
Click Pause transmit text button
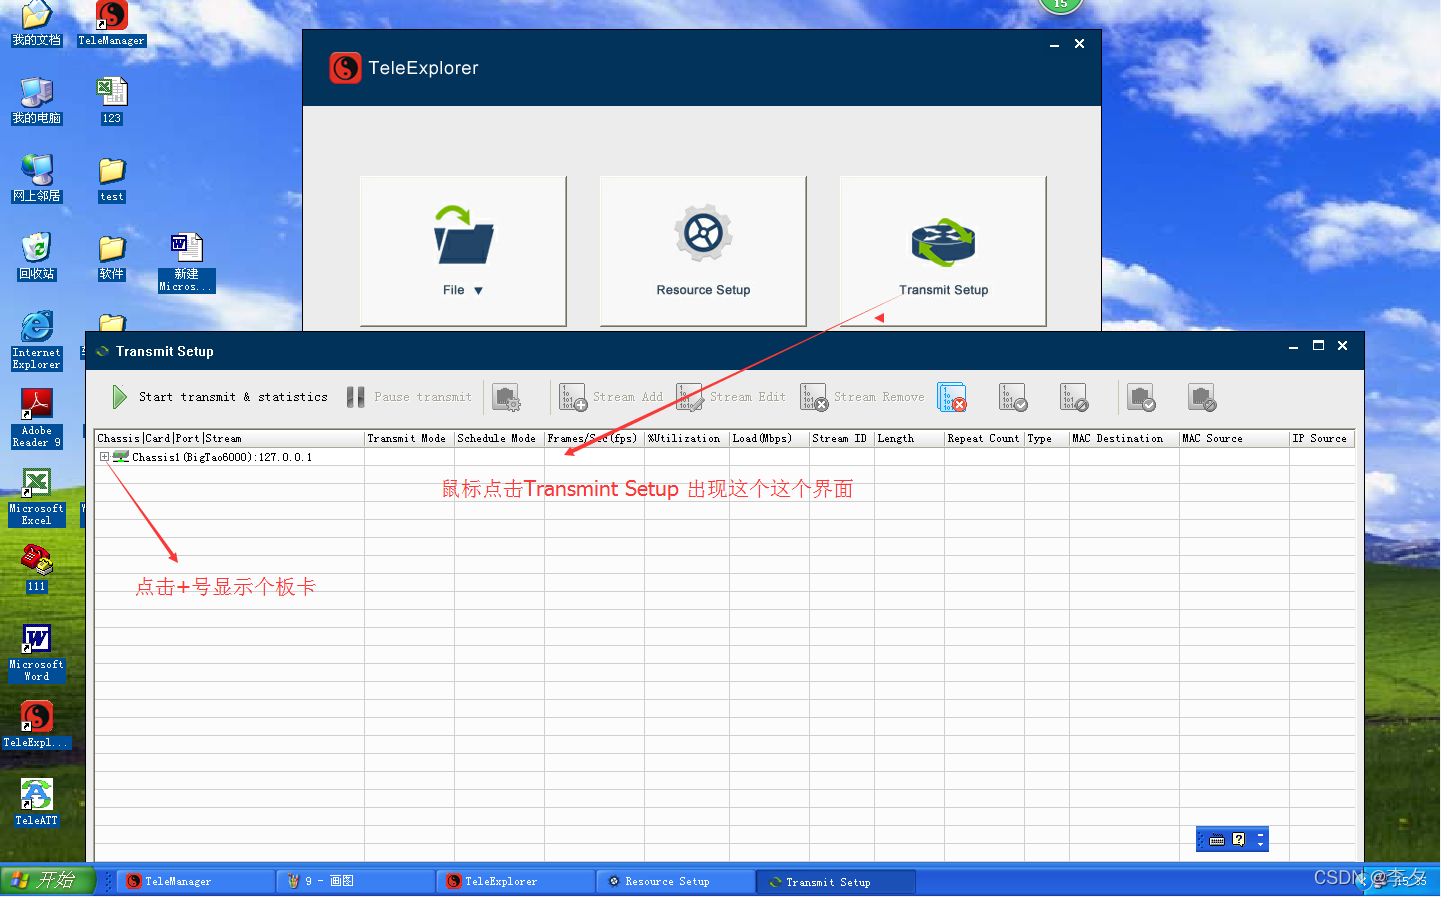point(423,397)
